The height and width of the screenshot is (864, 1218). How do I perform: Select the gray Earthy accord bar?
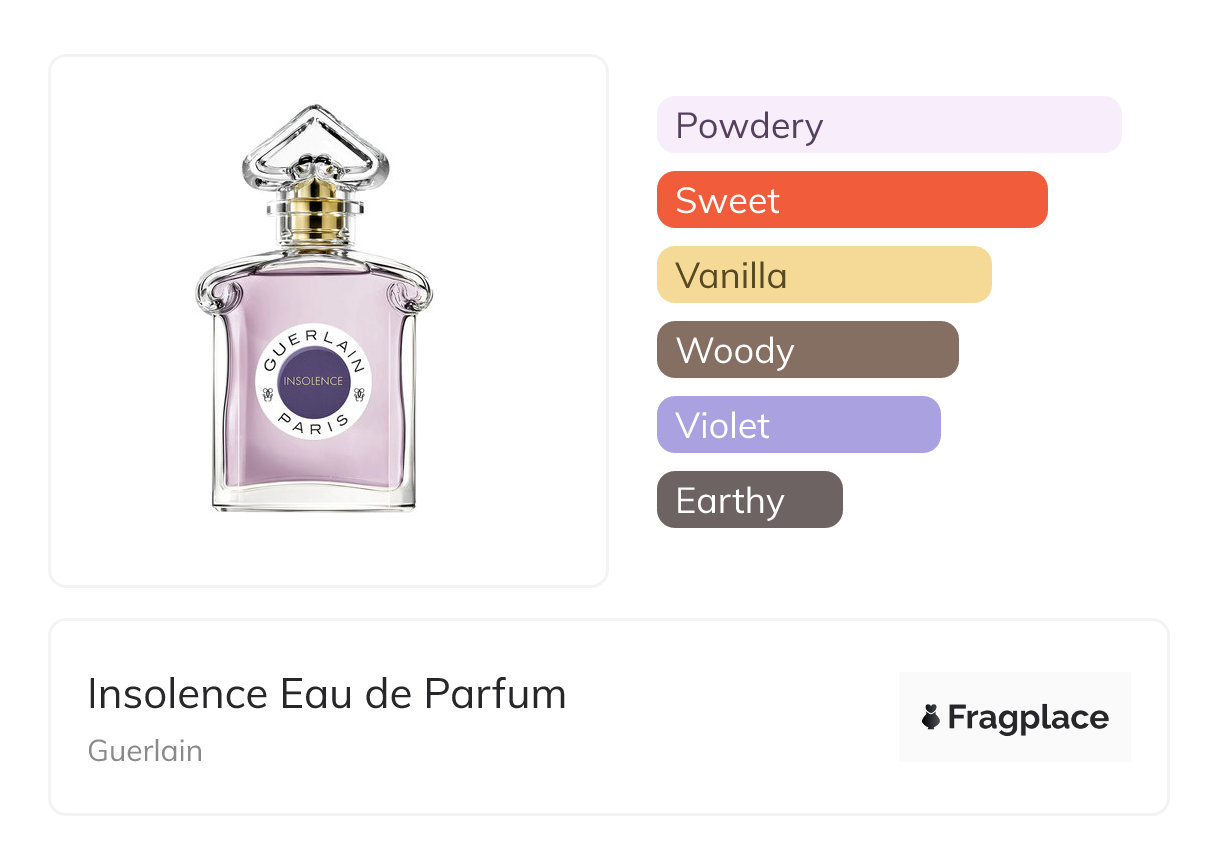tap(749, 500)
